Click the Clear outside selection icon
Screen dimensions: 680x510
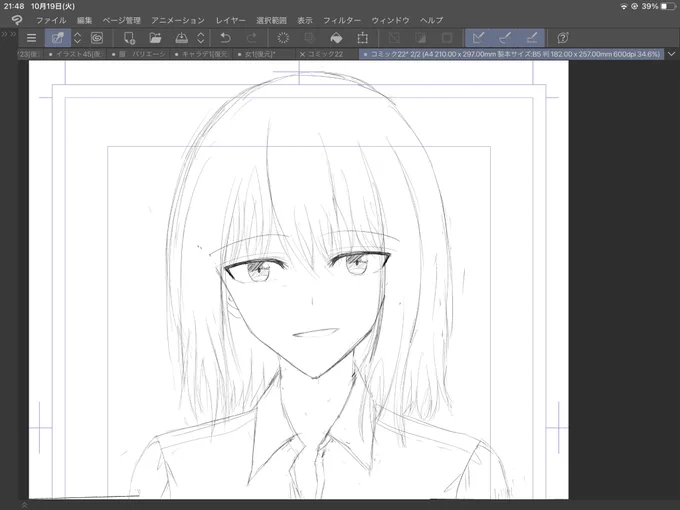click(x=309, y=38)
